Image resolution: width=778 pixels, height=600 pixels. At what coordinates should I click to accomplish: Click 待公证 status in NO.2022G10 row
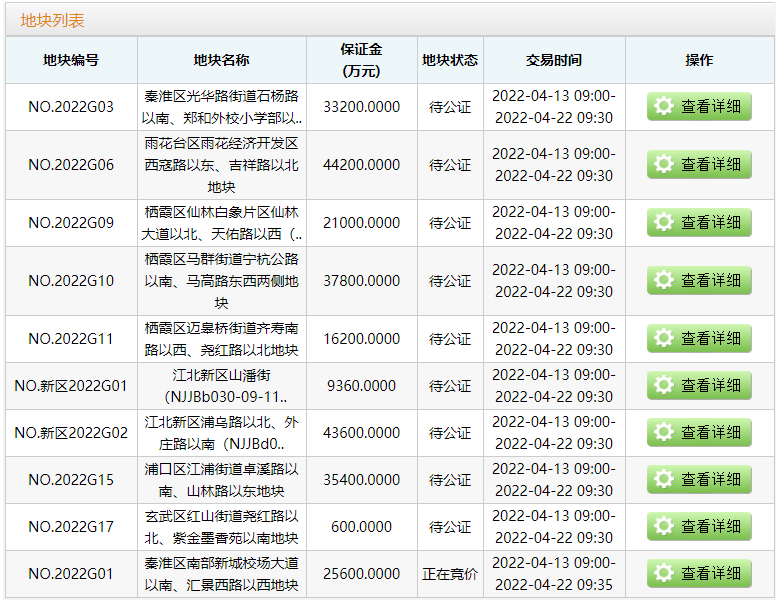pos(450,281)
